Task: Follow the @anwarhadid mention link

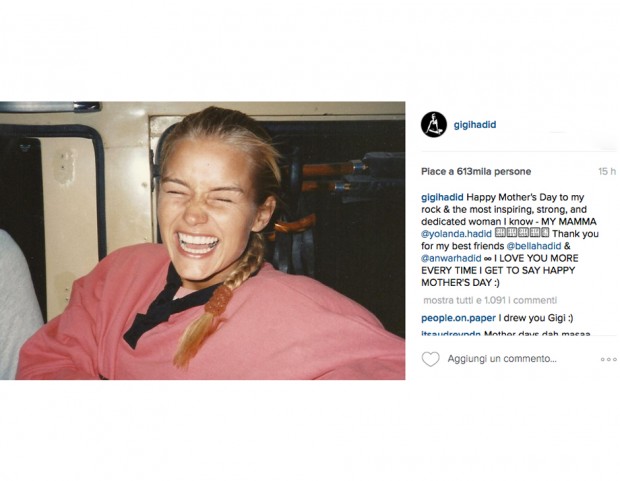Action: click(x=451, y=258)
